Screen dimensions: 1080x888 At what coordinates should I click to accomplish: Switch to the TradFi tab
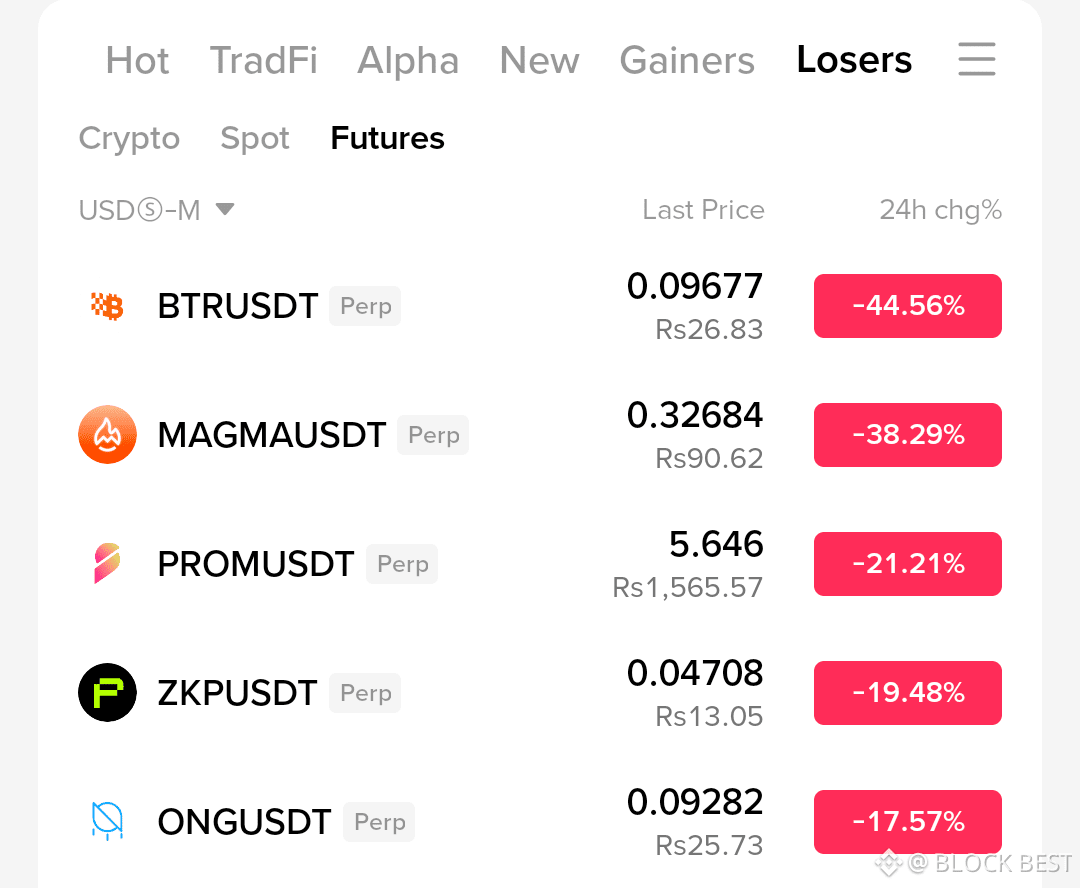click(x=263, y=61)
